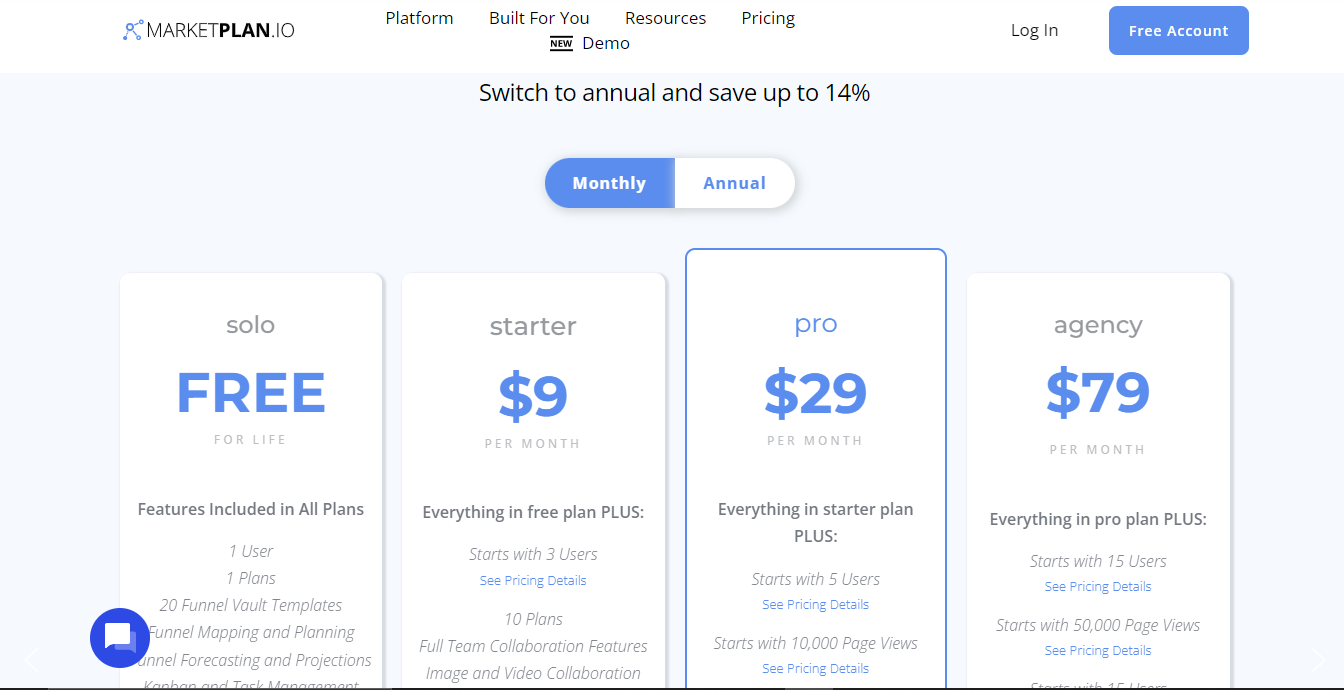Switch billing toggle to Monthly

(609, 183)
